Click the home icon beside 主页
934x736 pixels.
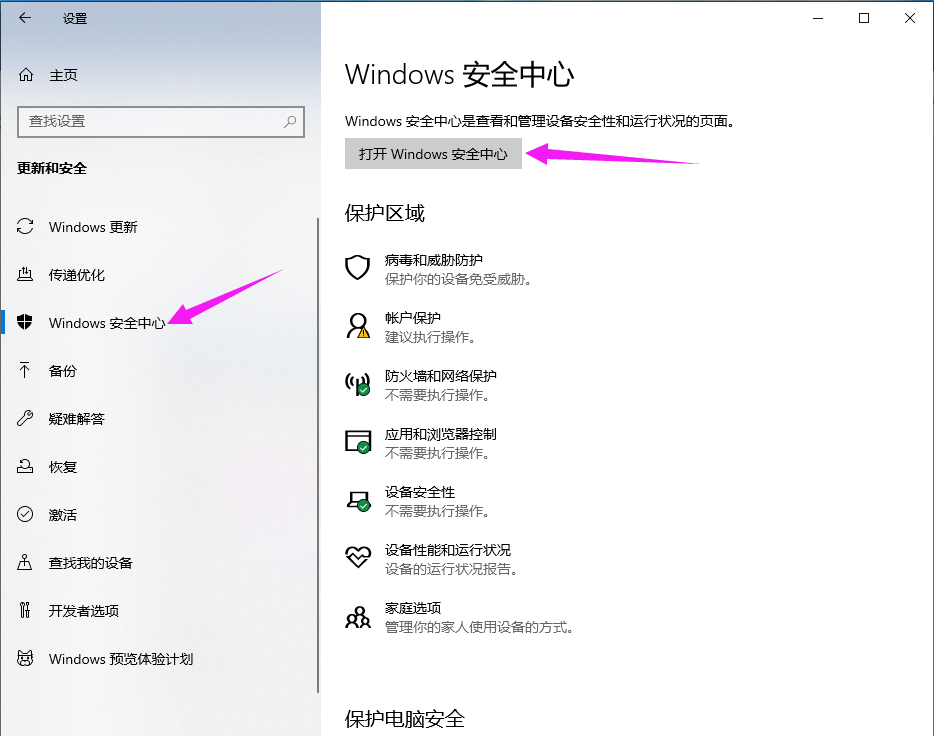[x=26, y=75]
